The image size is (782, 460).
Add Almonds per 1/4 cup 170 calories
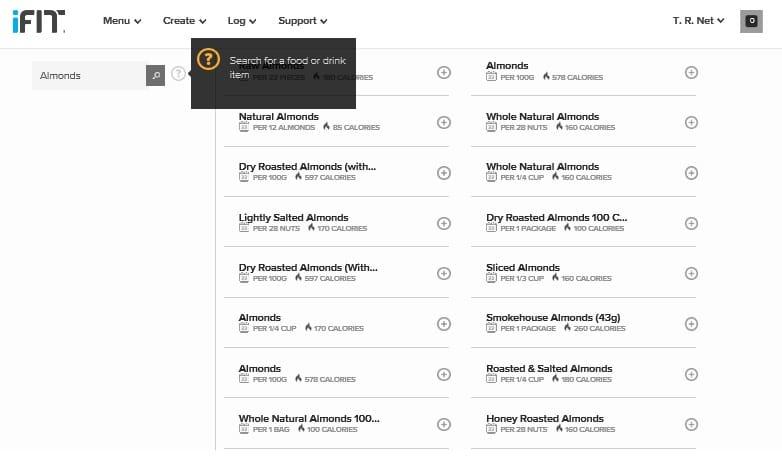tap(444, 324)
